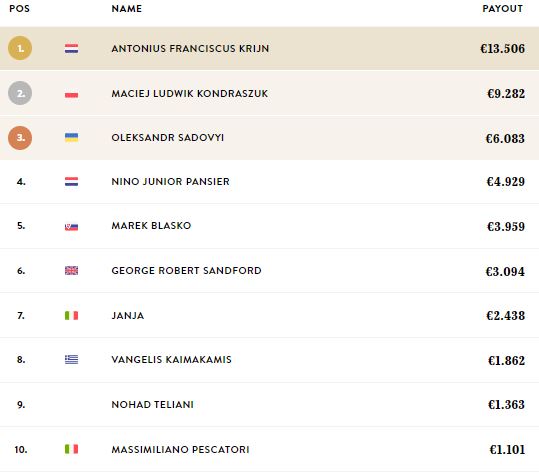Click the gold first-place medal badge
The image size is (539, 473).
pyautogui.click(x=20, y=48)
